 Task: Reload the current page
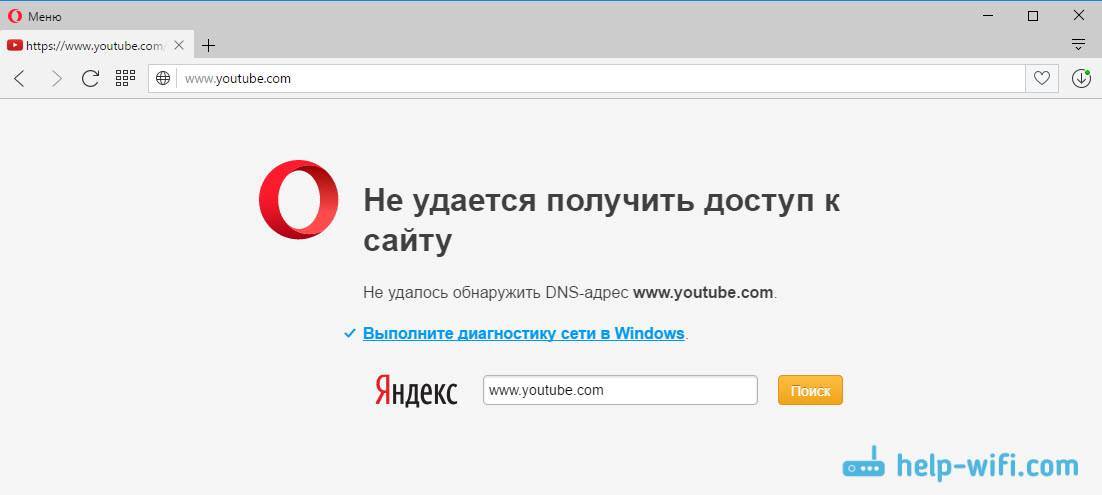click(x=91, y=79)
